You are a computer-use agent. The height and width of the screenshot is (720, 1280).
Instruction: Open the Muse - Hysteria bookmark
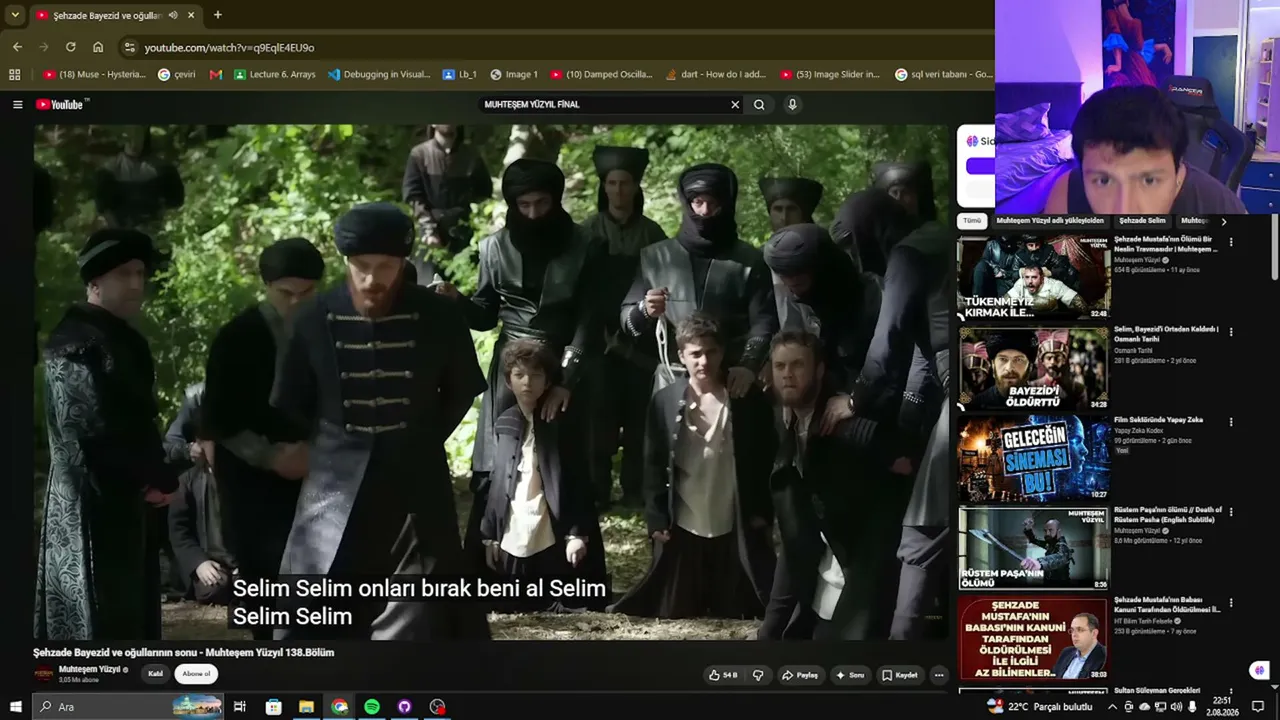click(95, 74)
